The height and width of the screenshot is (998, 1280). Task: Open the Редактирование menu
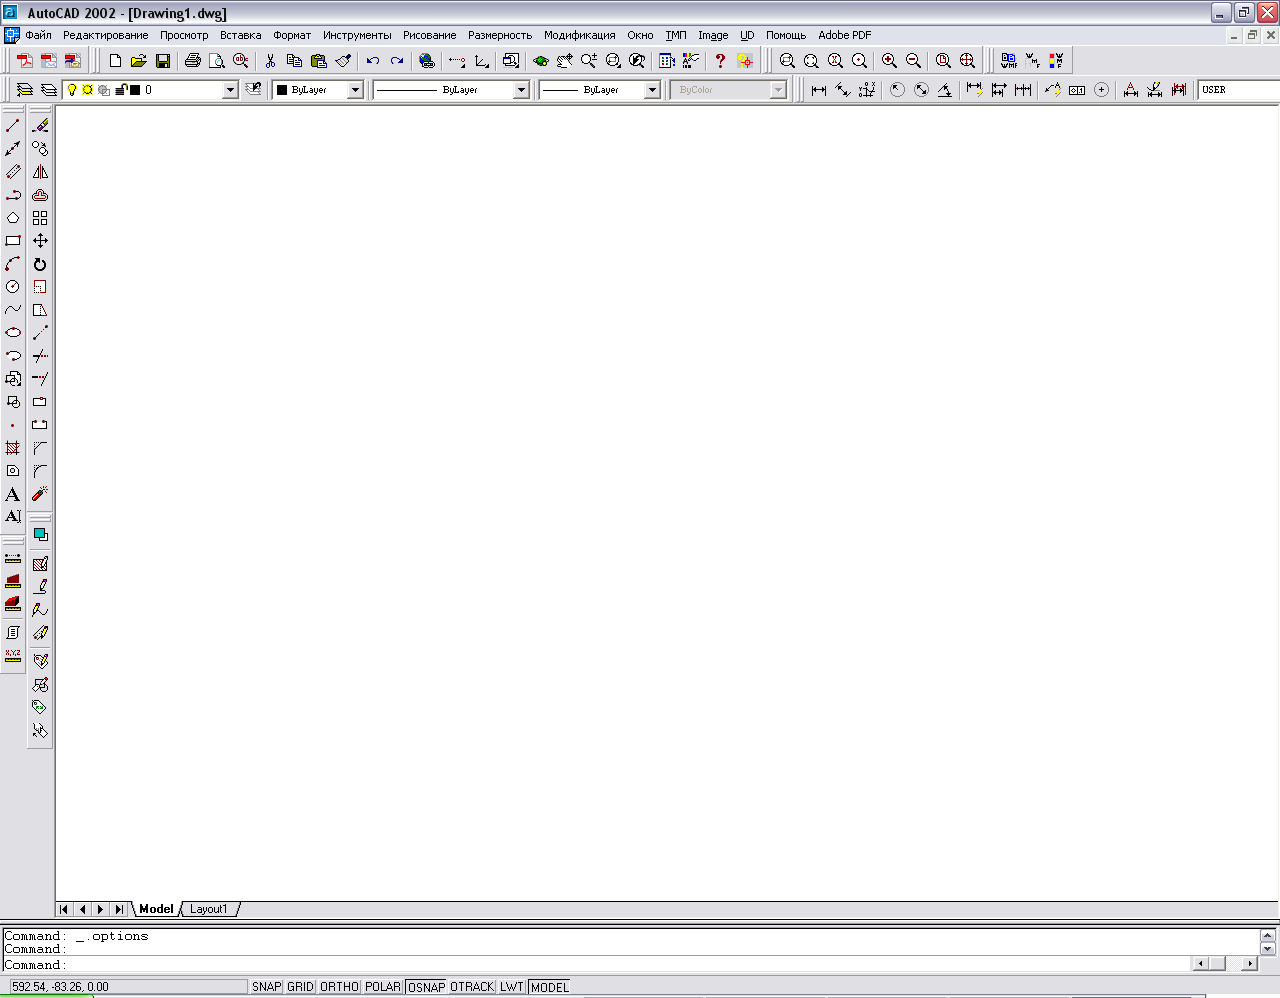105,35
